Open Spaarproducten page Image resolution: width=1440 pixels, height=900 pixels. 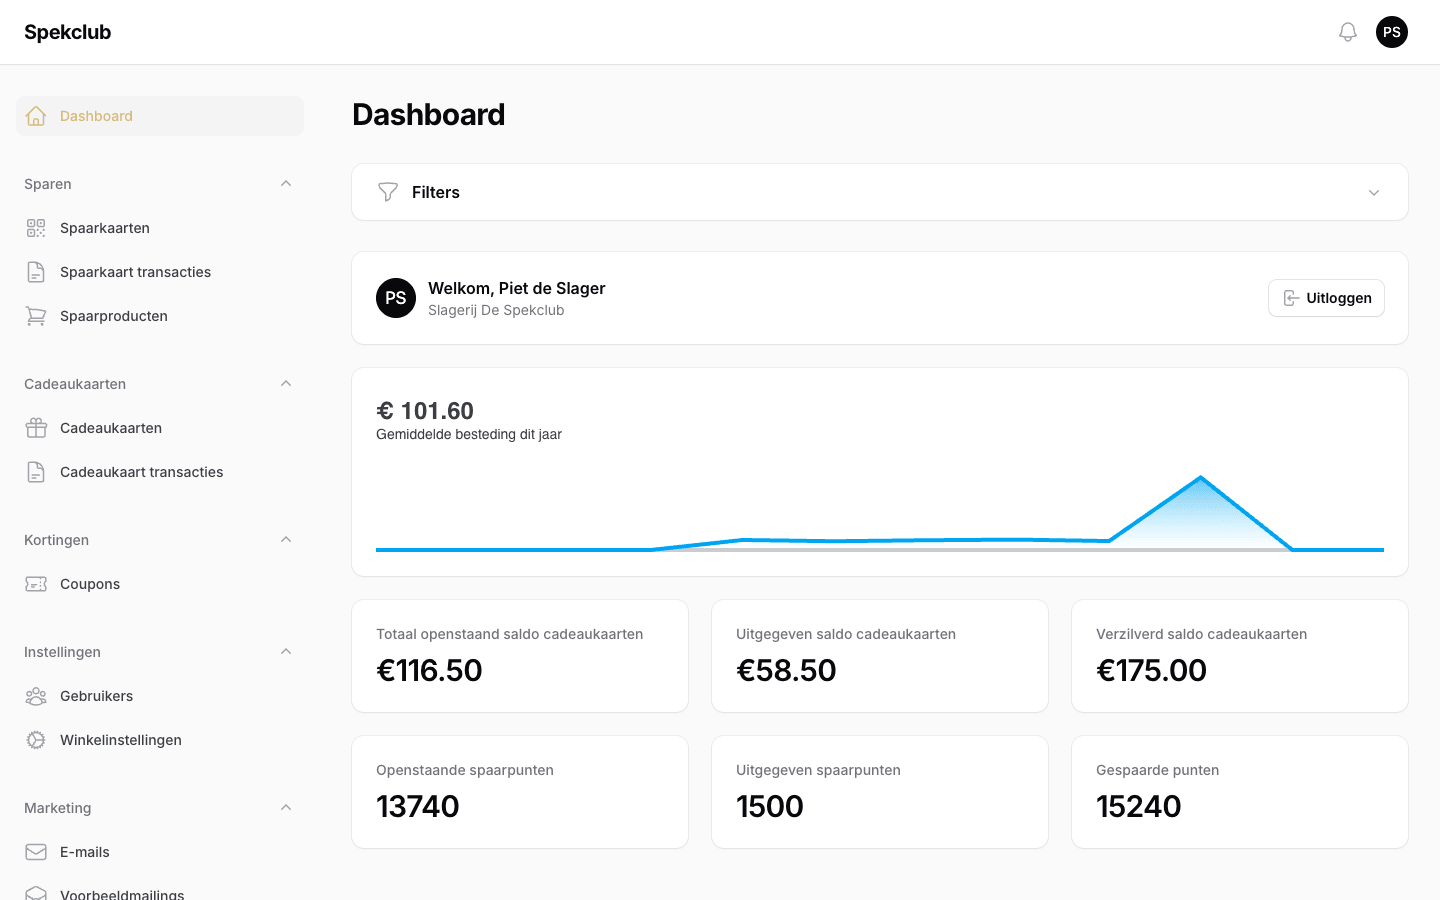pos(160,316)
